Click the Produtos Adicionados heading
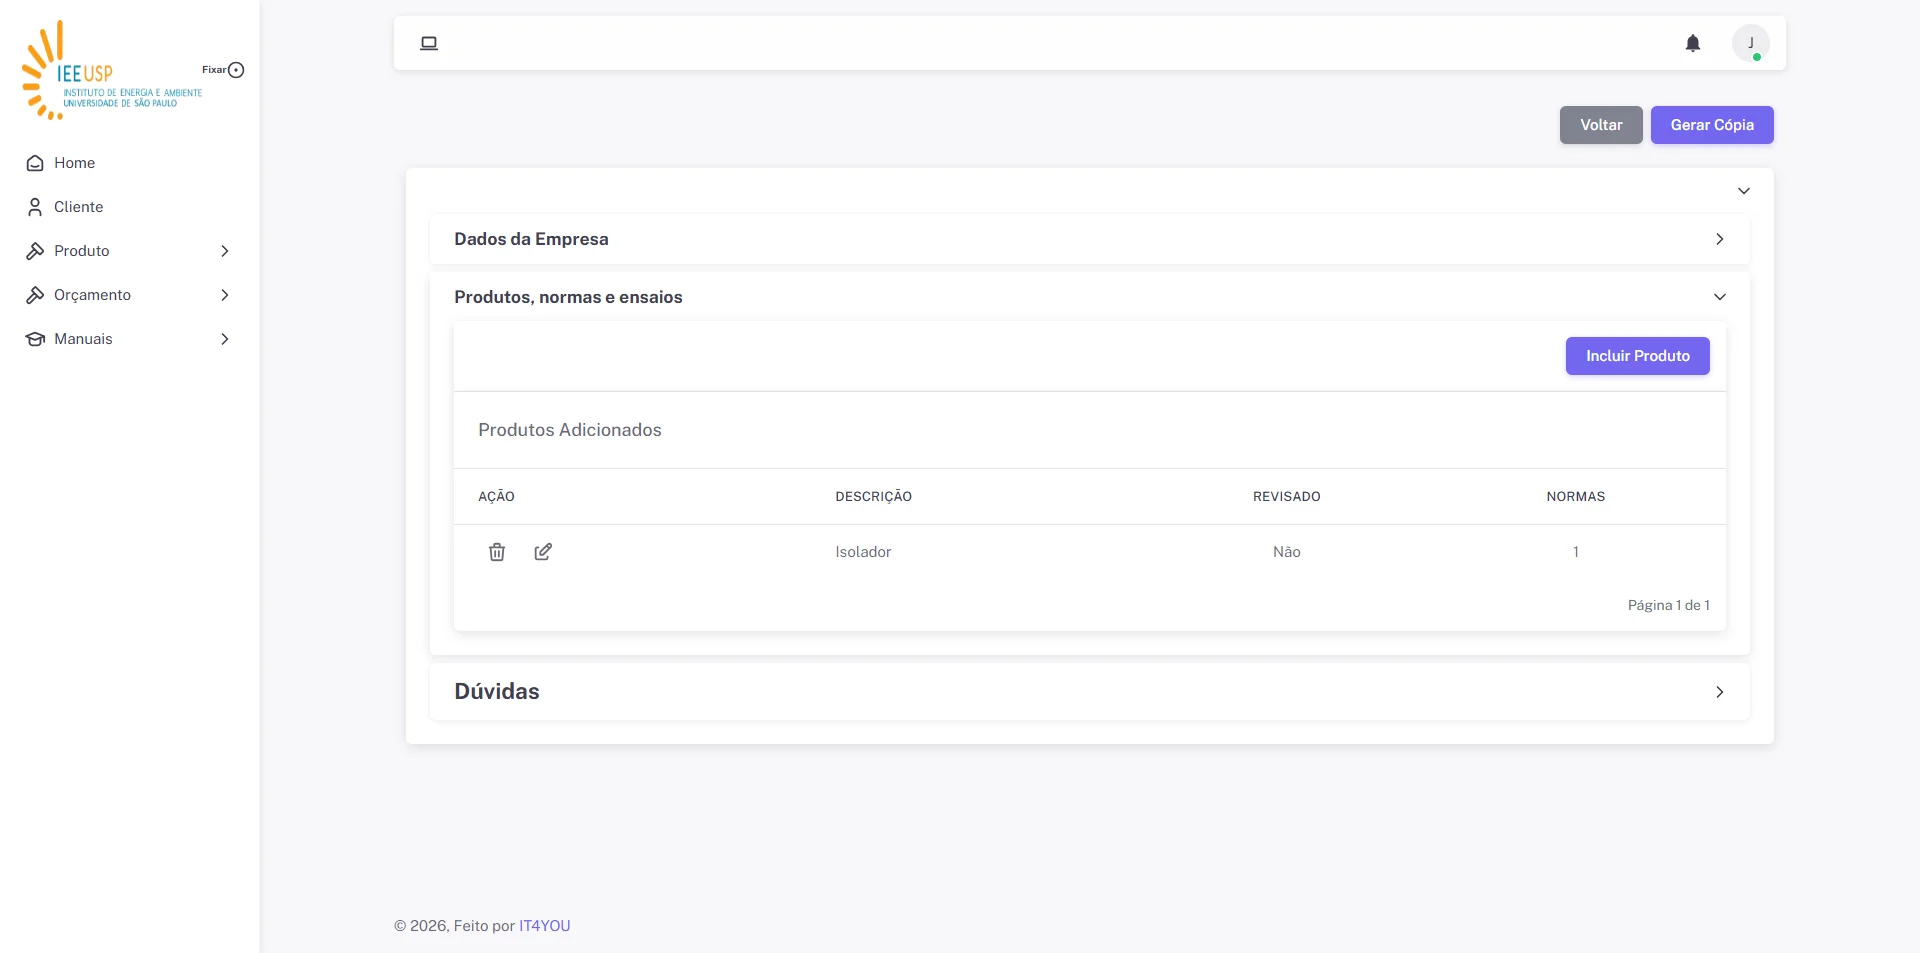This screenshot has height=953, width=1920. [570, 430]
